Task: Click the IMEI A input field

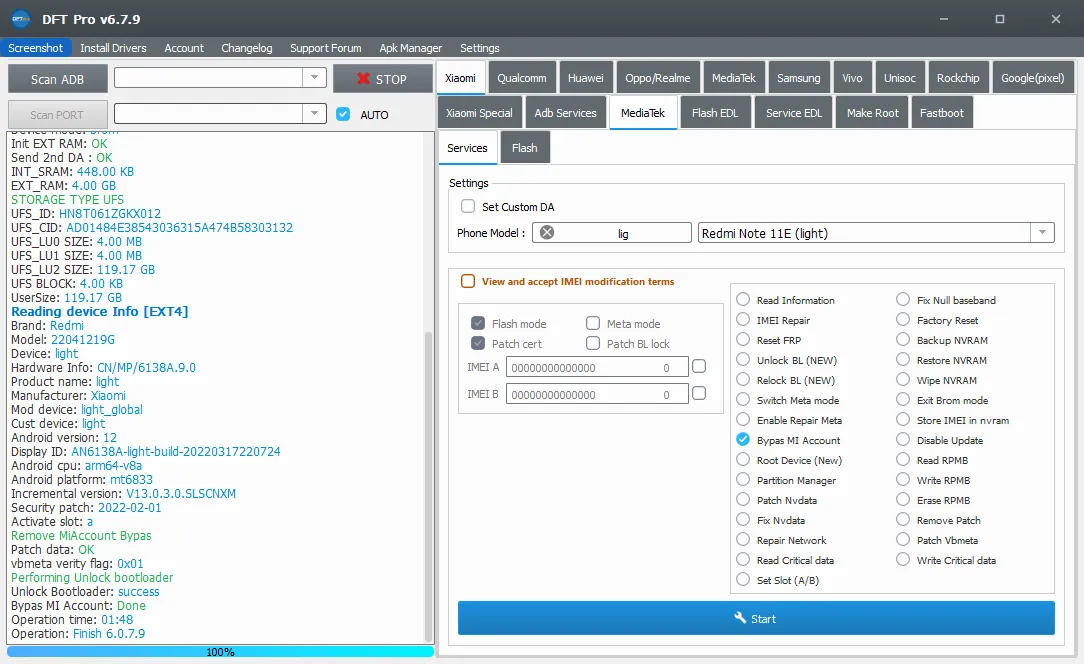Action: click(597, 367)
